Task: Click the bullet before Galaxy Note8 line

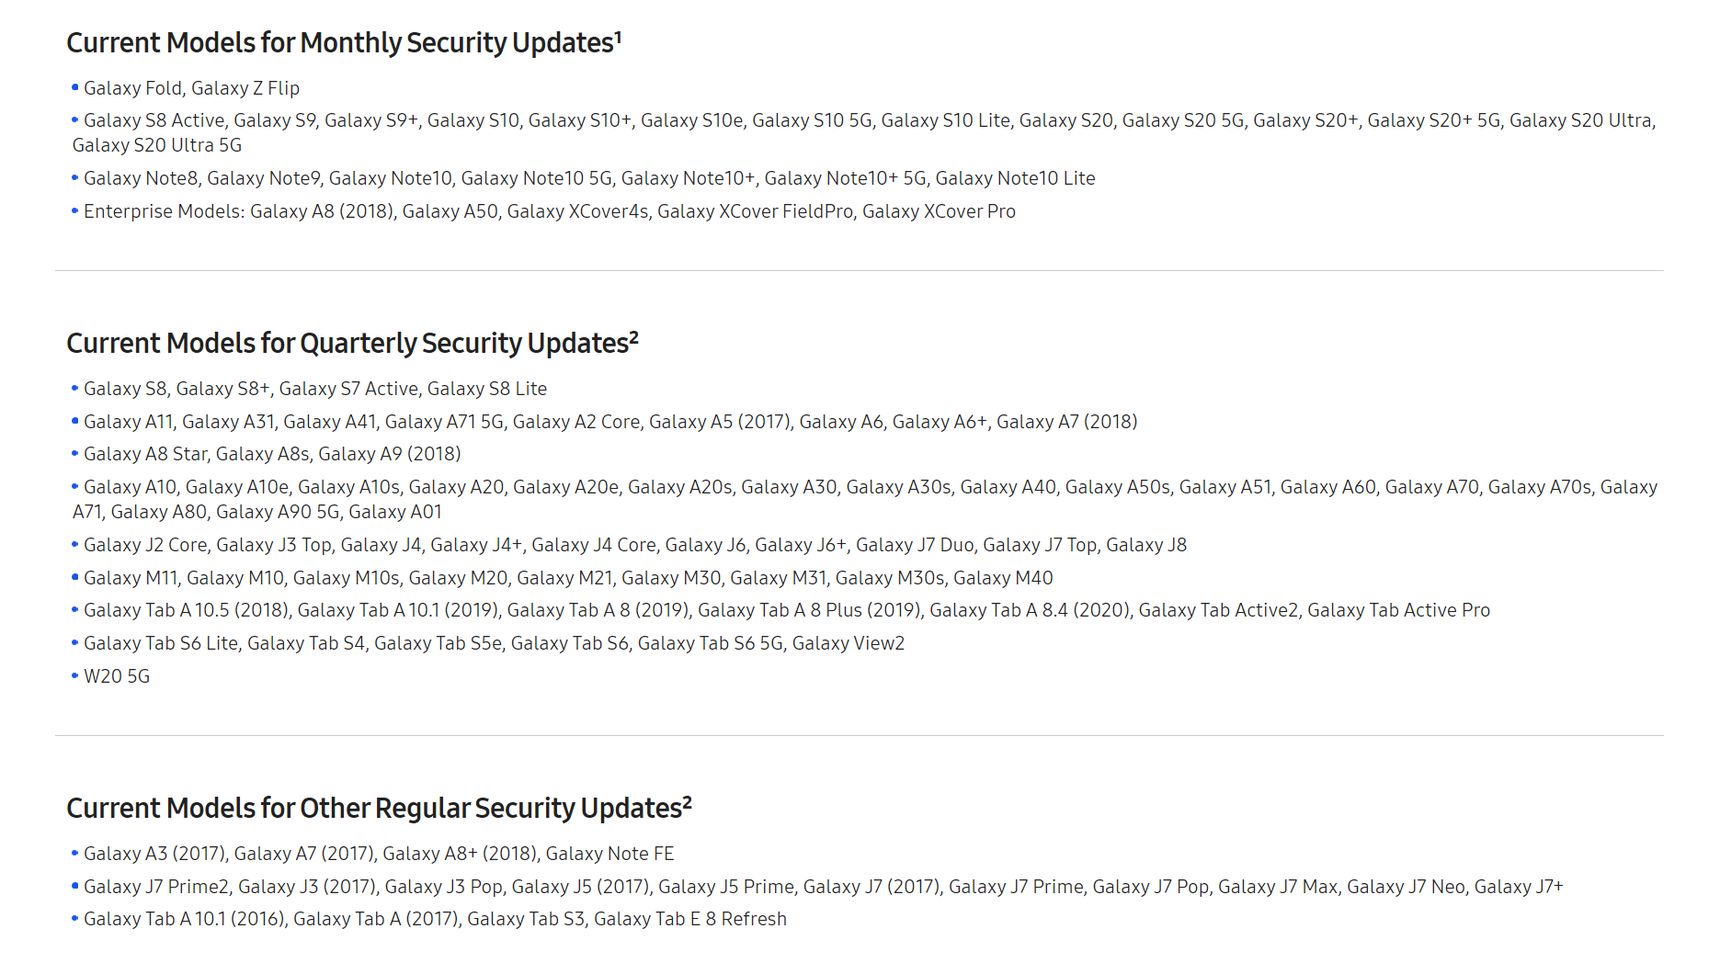Action: point(75,178)
